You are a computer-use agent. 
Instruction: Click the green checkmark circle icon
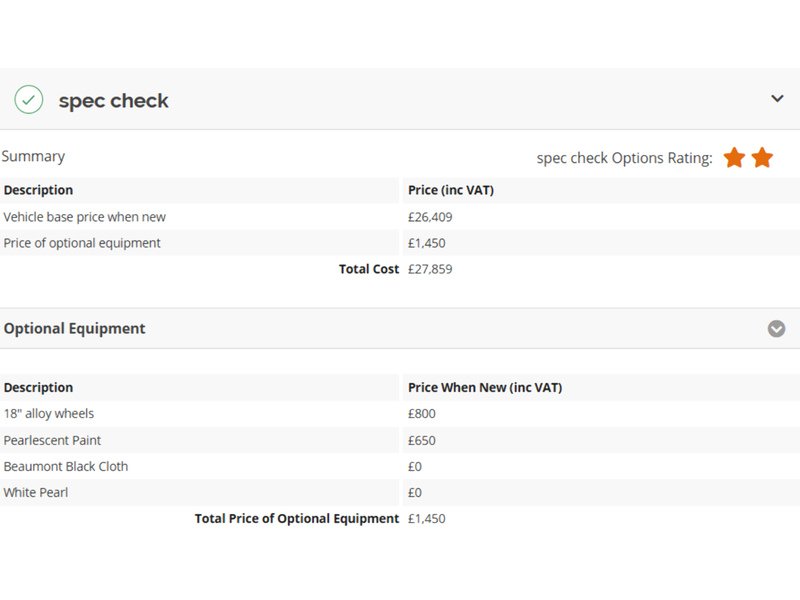[29, 100]
